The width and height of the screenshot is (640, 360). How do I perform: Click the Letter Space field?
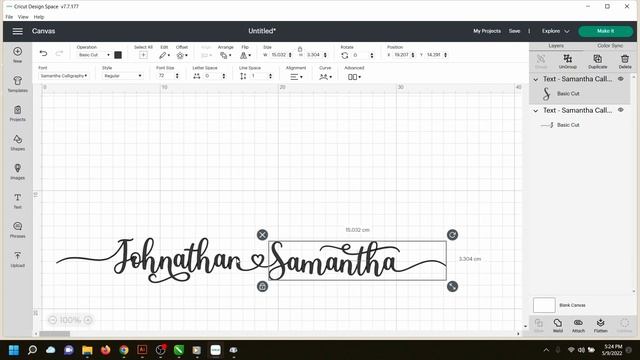pos(211,76)
